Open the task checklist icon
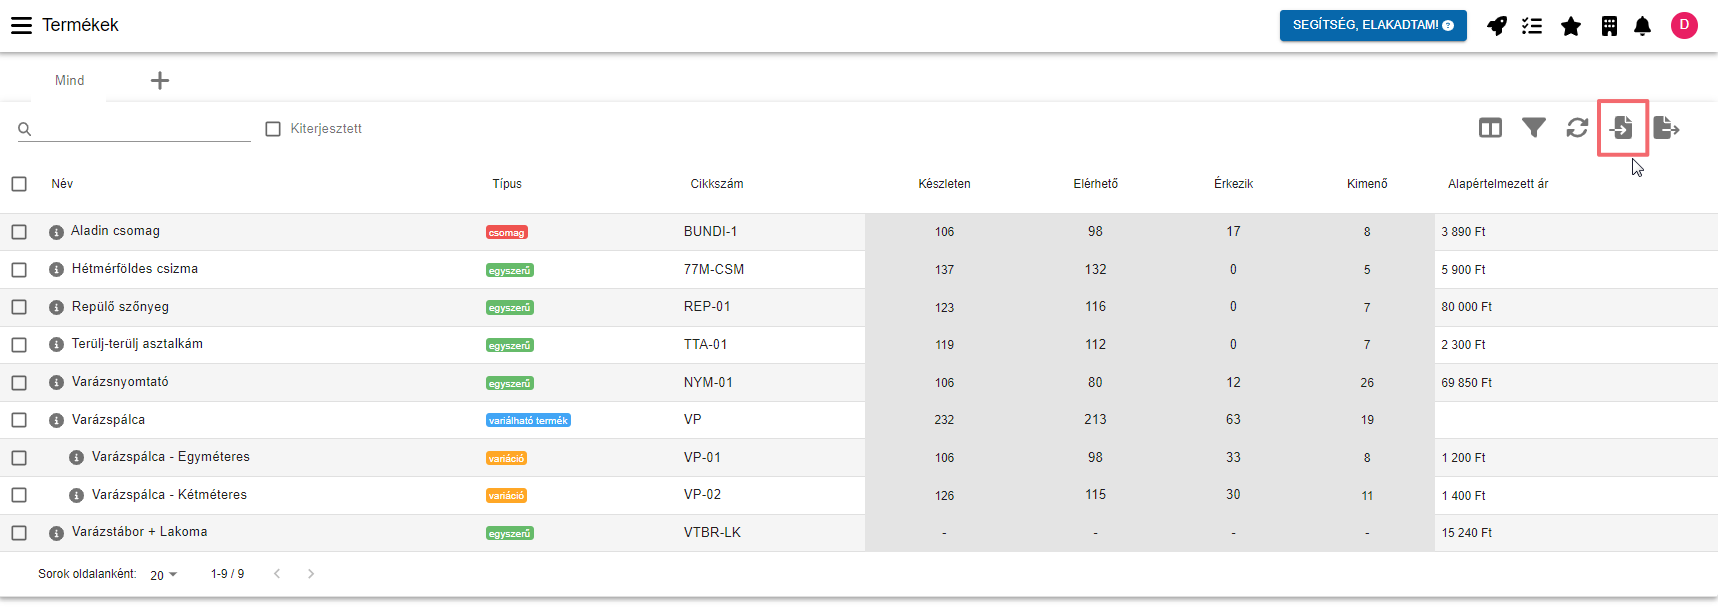 1532,26
